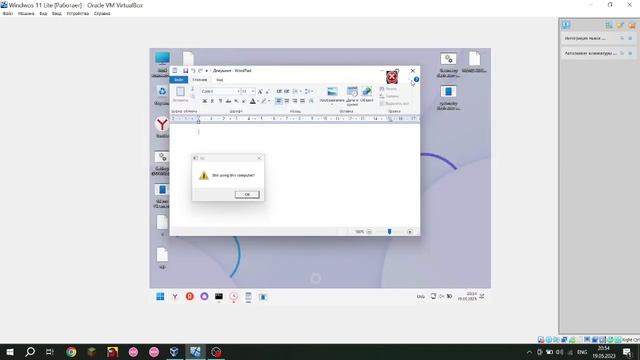Click the font color icon
Image resolution: width=640 pixels, height=360 pixels.
click(x=253, y=101)
